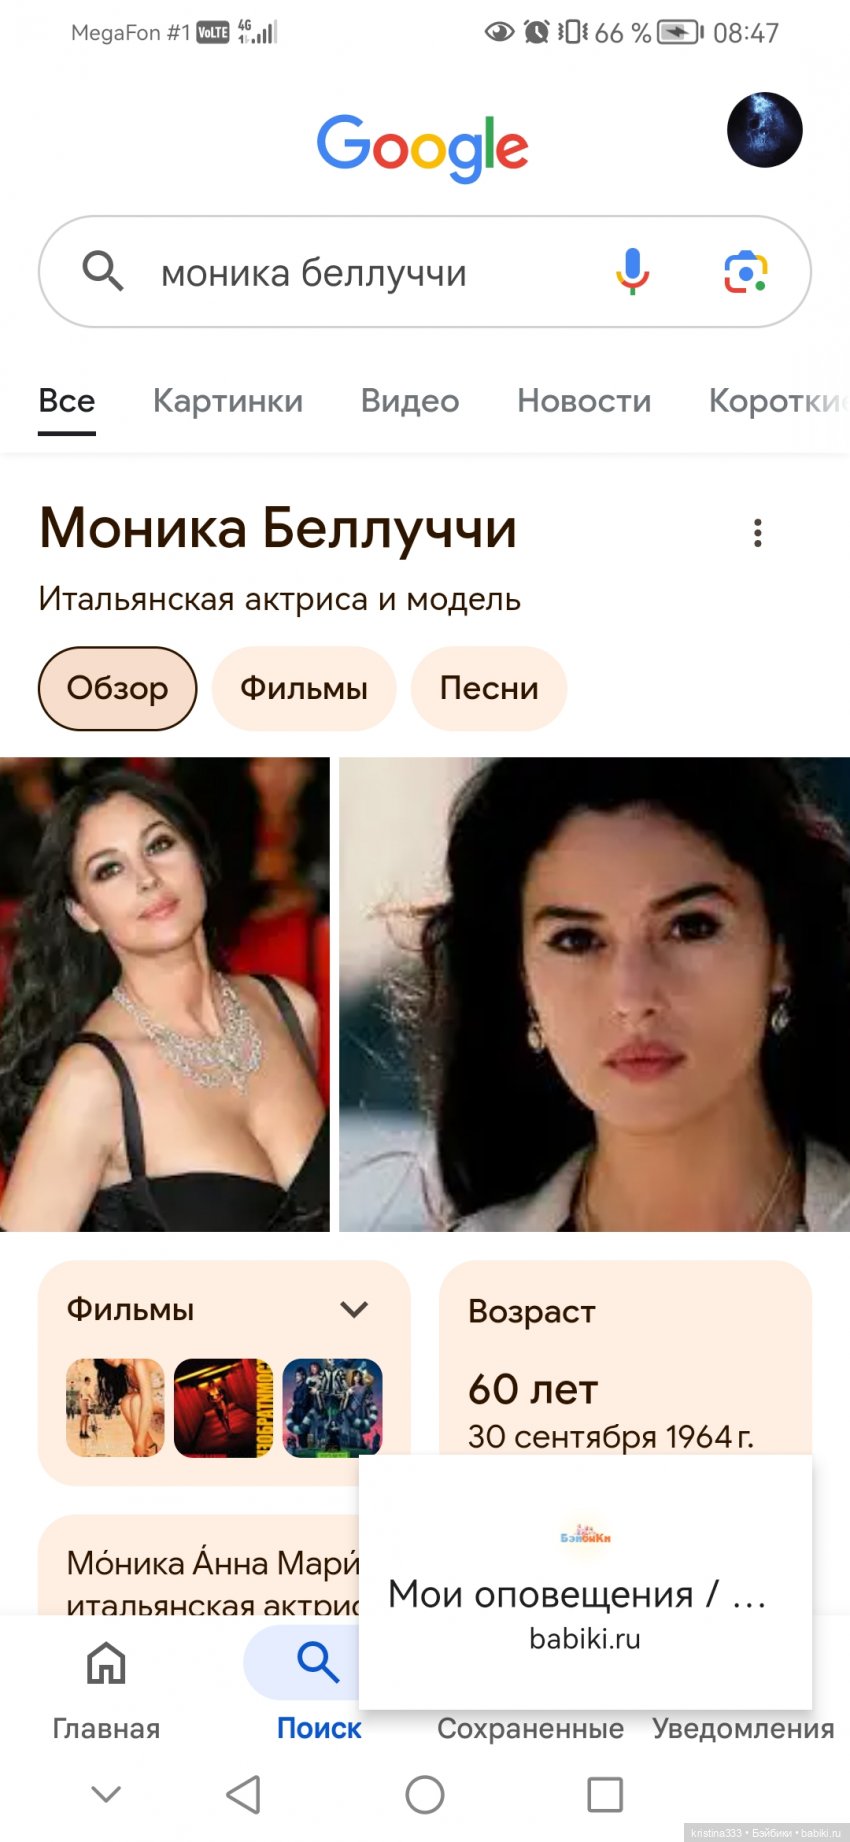The height and width of the screenshot is (1842, 850).
Task: Switch to the Новости tab
Action: [584, 401]
